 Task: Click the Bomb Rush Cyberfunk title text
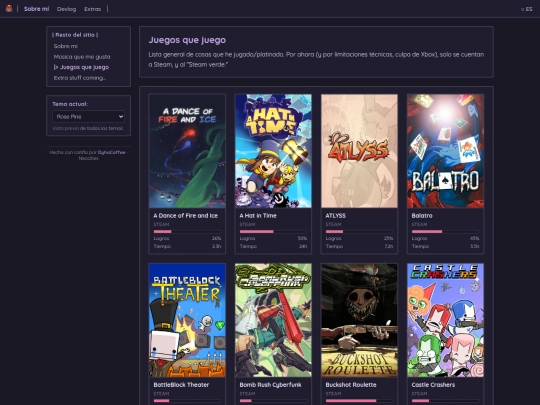270,385
